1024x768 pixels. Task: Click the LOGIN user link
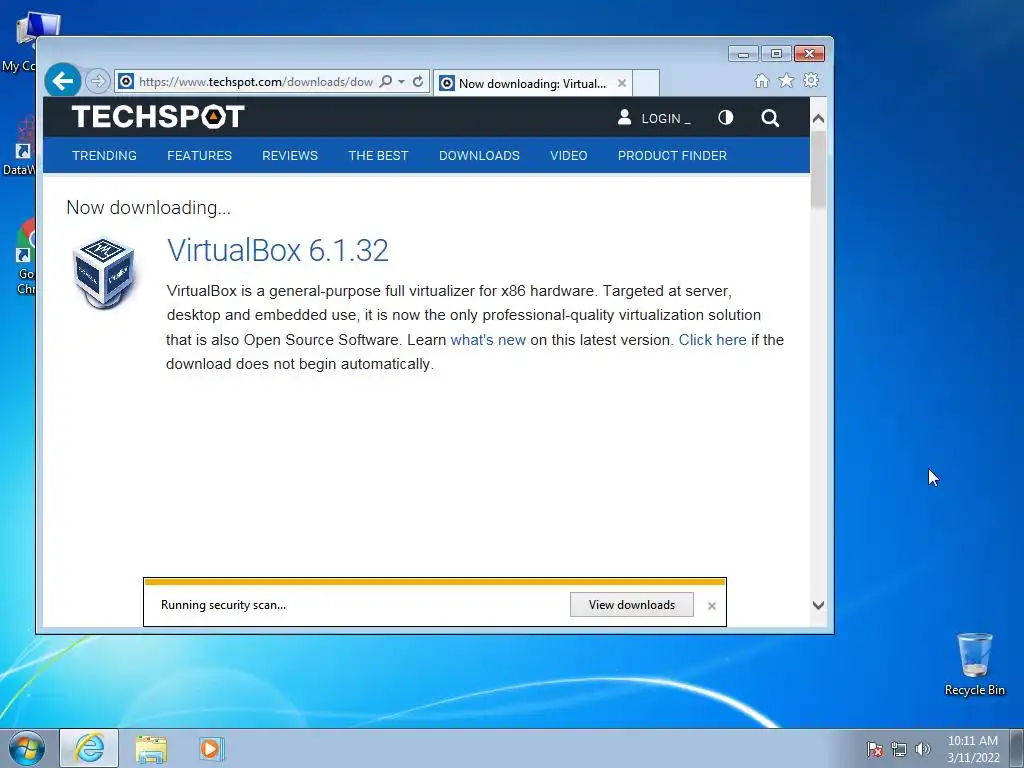click(654, 118)
